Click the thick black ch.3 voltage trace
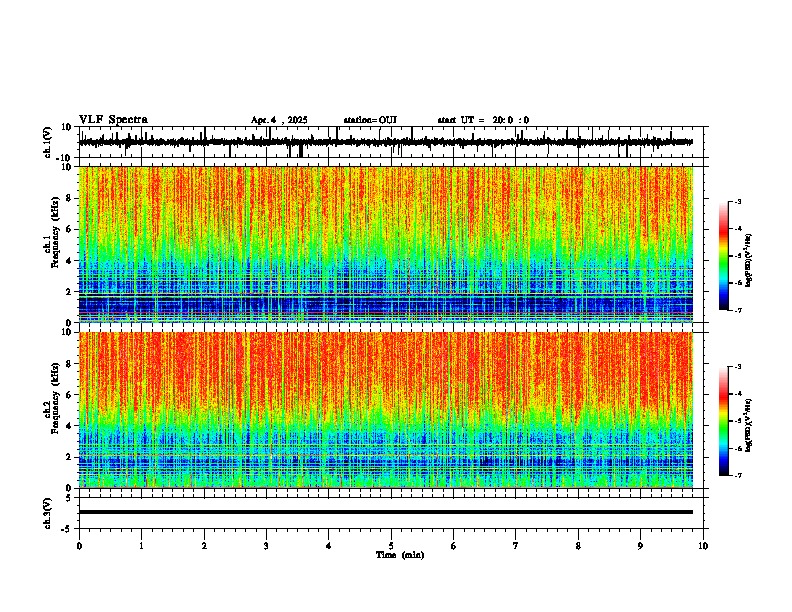The image size is (792, 612). [386, 512]
